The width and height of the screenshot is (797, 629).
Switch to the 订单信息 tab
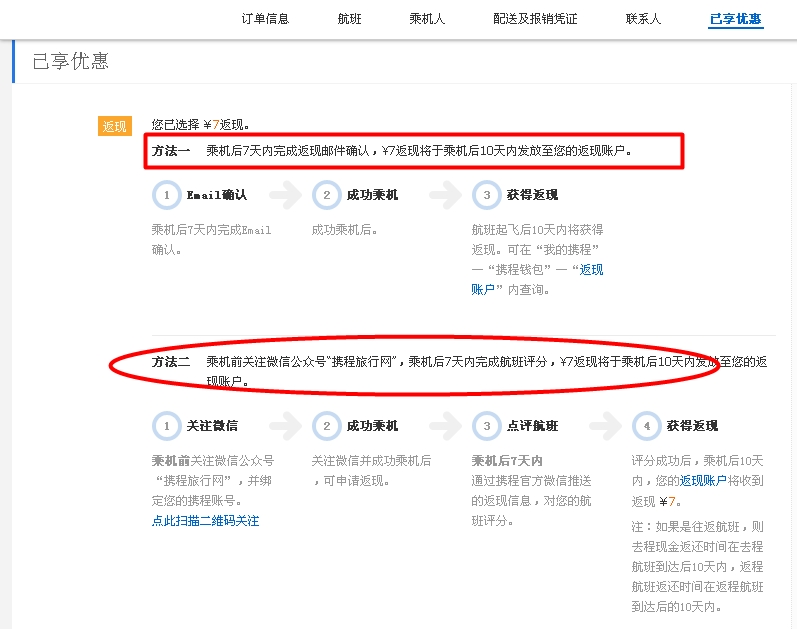pyautogui.click(x=265, y=19)
